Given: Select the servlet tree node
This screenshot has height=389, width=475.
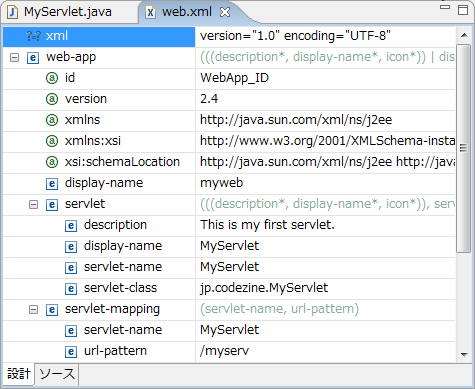Looking at the screenshot, I should (x=85, y=204).
